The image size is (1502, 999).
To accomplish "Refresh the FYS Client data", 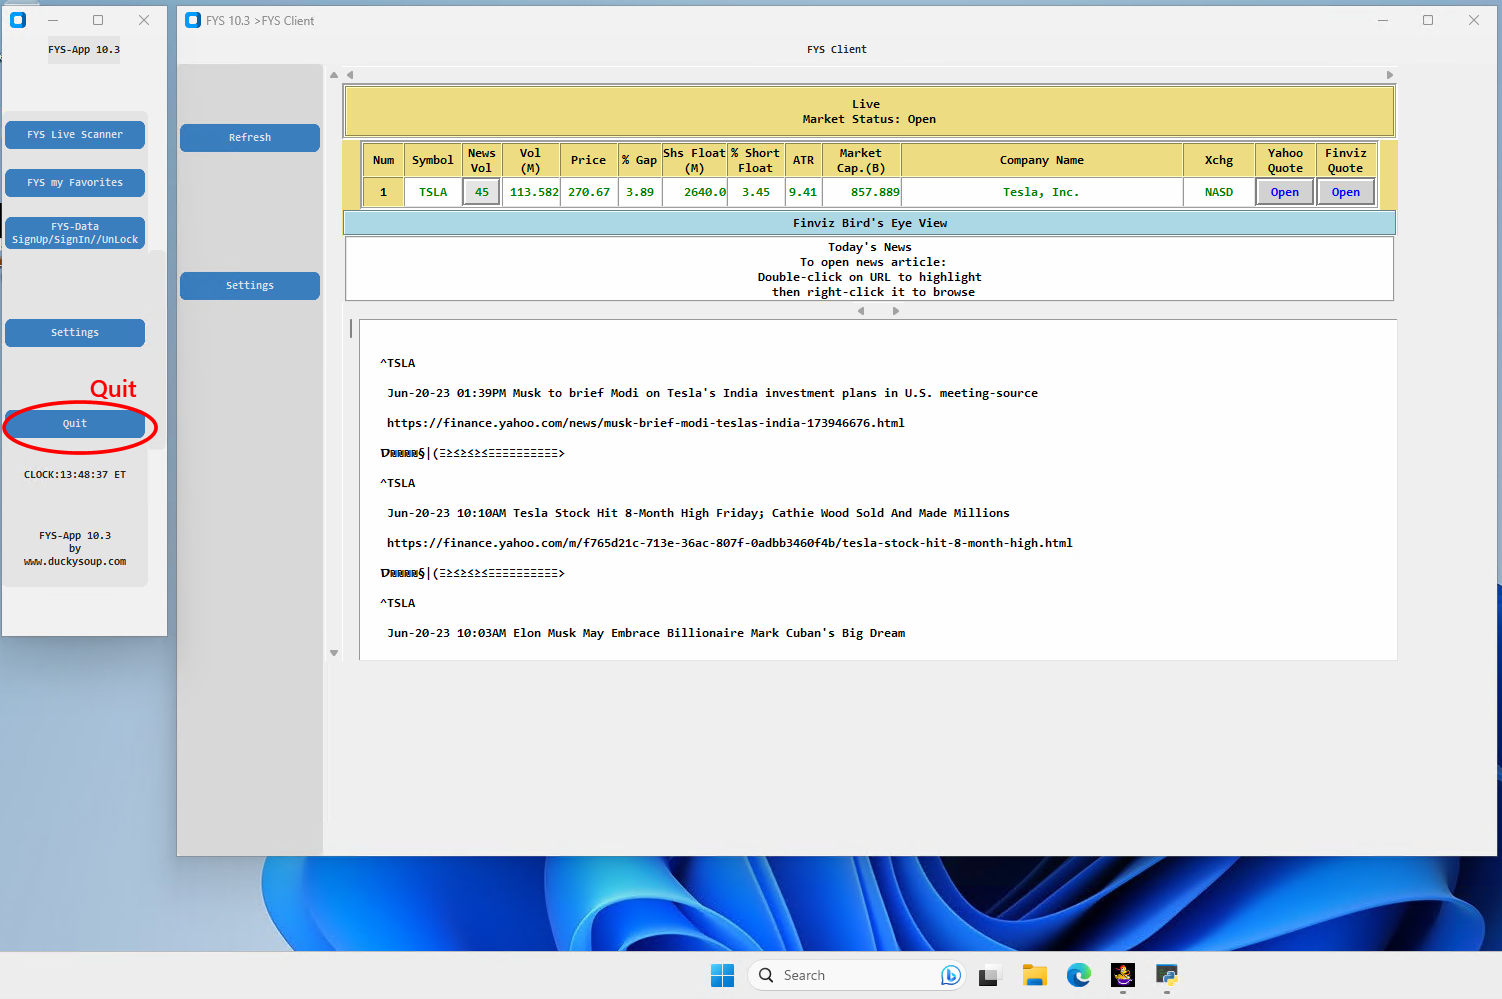I will point(250,138).
